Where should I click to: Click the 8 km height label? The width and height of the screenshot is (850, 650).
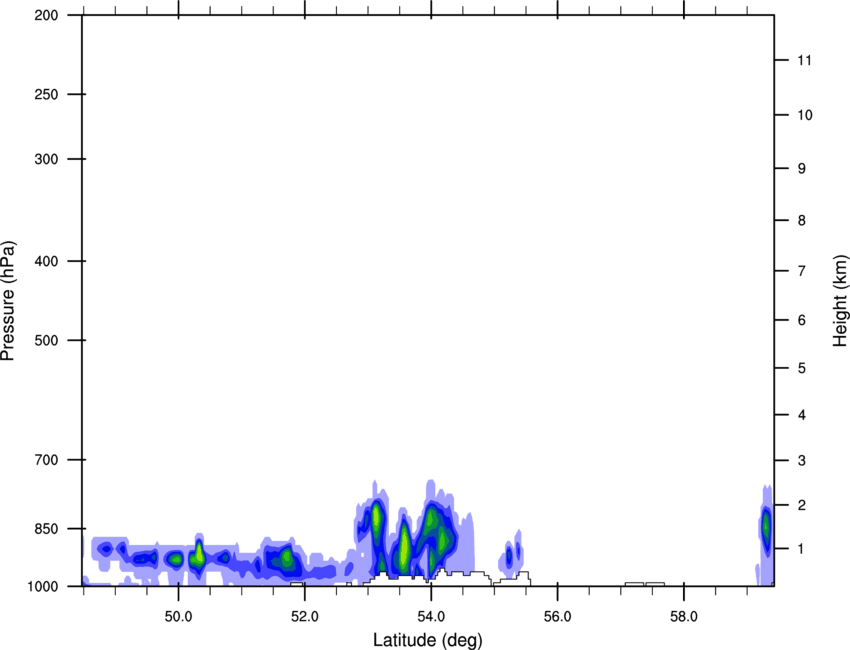click(x=802, y=221)
